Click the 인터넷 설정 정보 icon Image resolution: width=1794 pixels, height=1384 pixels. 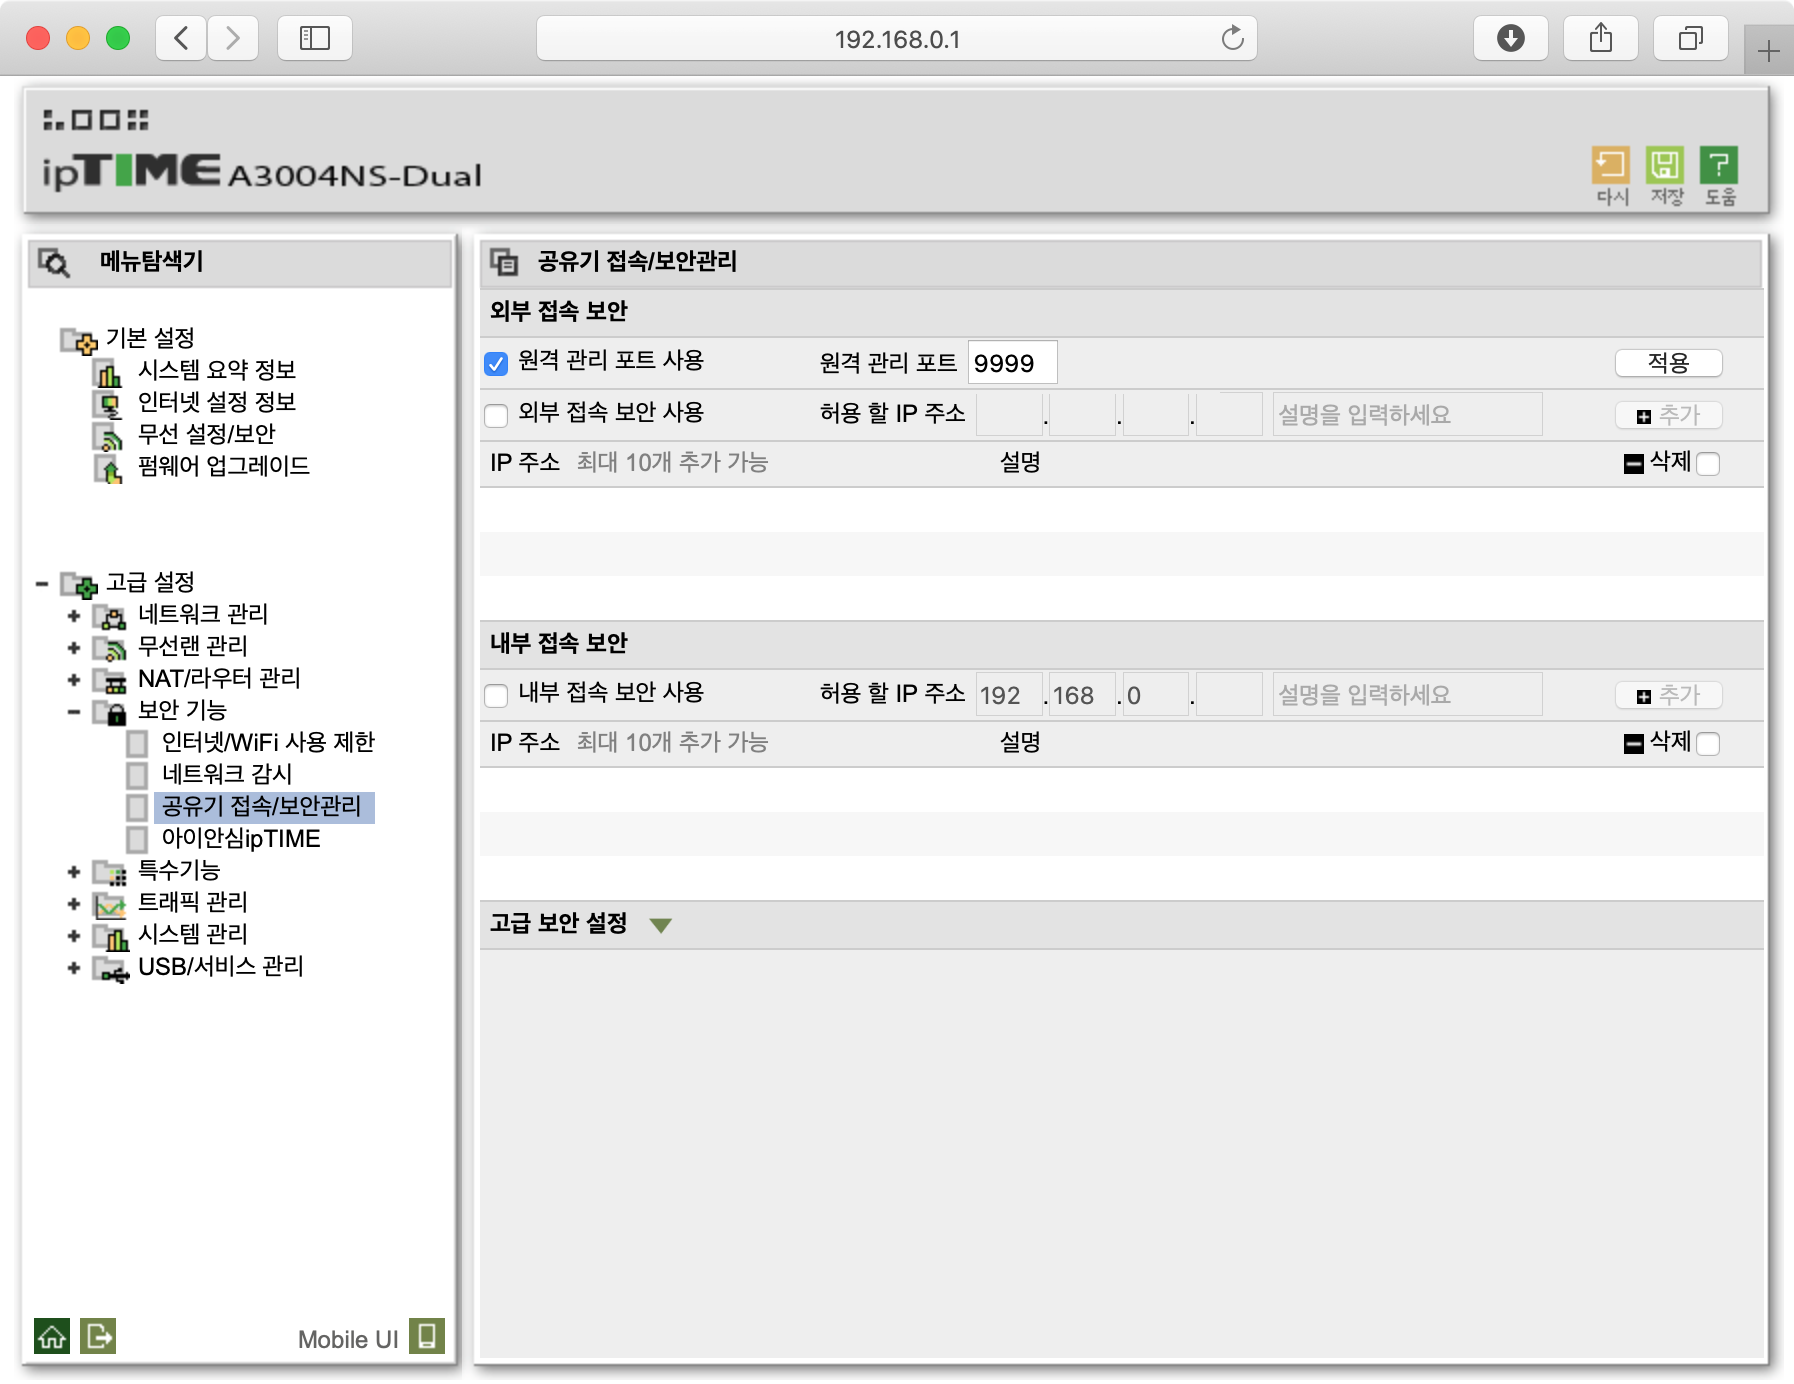(108, 405)
